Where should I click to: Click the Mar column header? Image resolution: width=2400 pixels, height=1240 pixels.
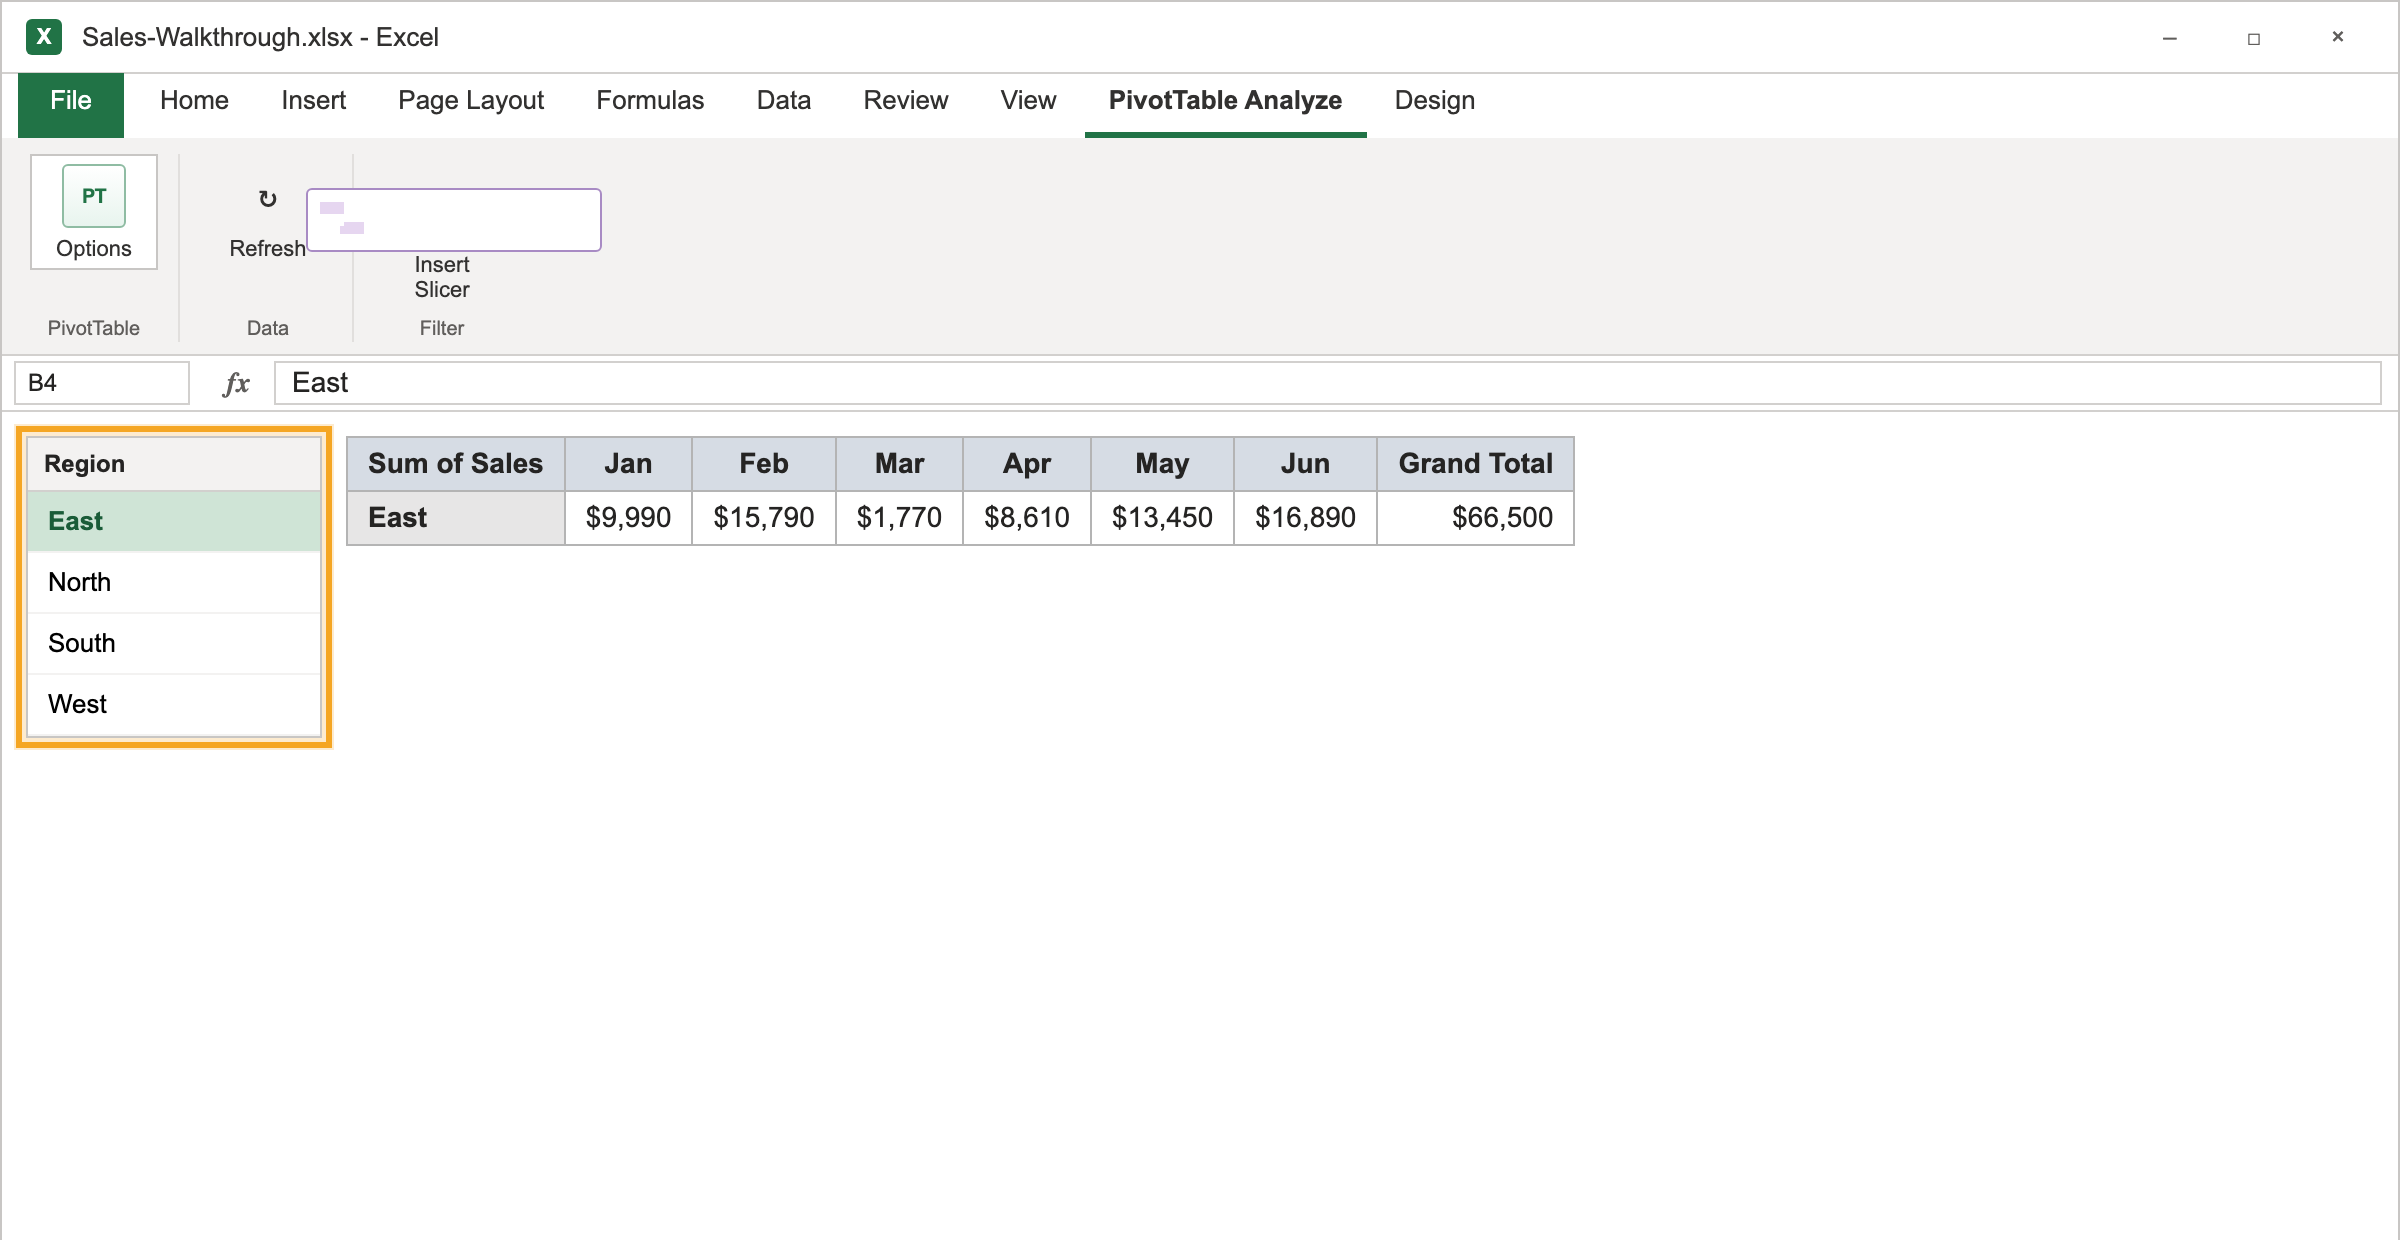[900, 464]
